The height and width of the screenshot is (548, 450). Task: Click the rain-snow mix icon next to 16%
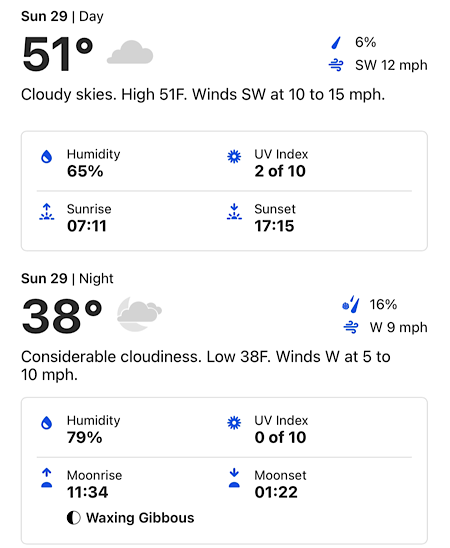351,305
